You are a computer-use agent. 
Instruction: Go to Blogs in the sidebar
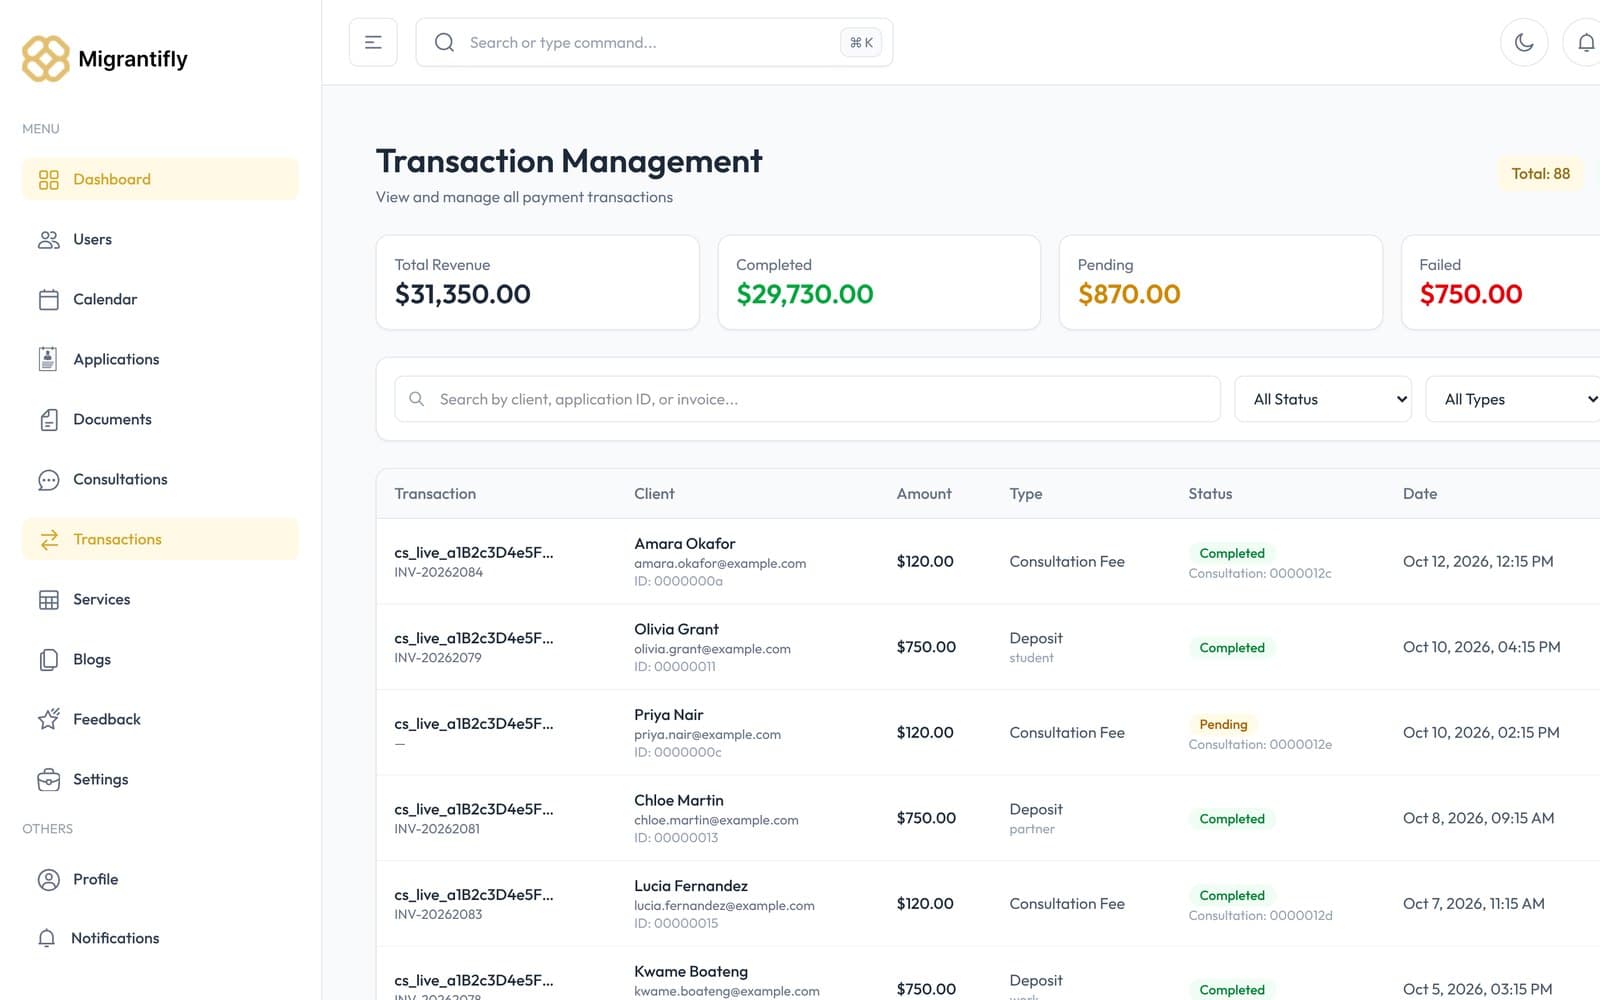point(160,659)
